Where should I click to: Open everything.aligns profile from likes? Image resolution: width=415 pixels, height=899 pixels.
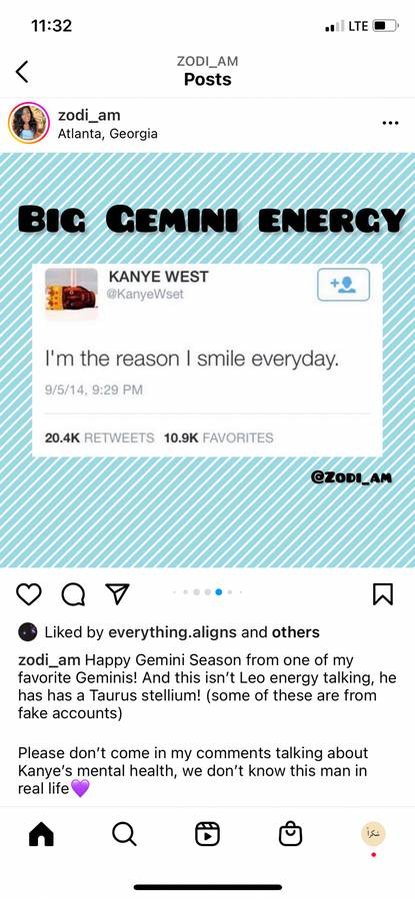[172, 632]
